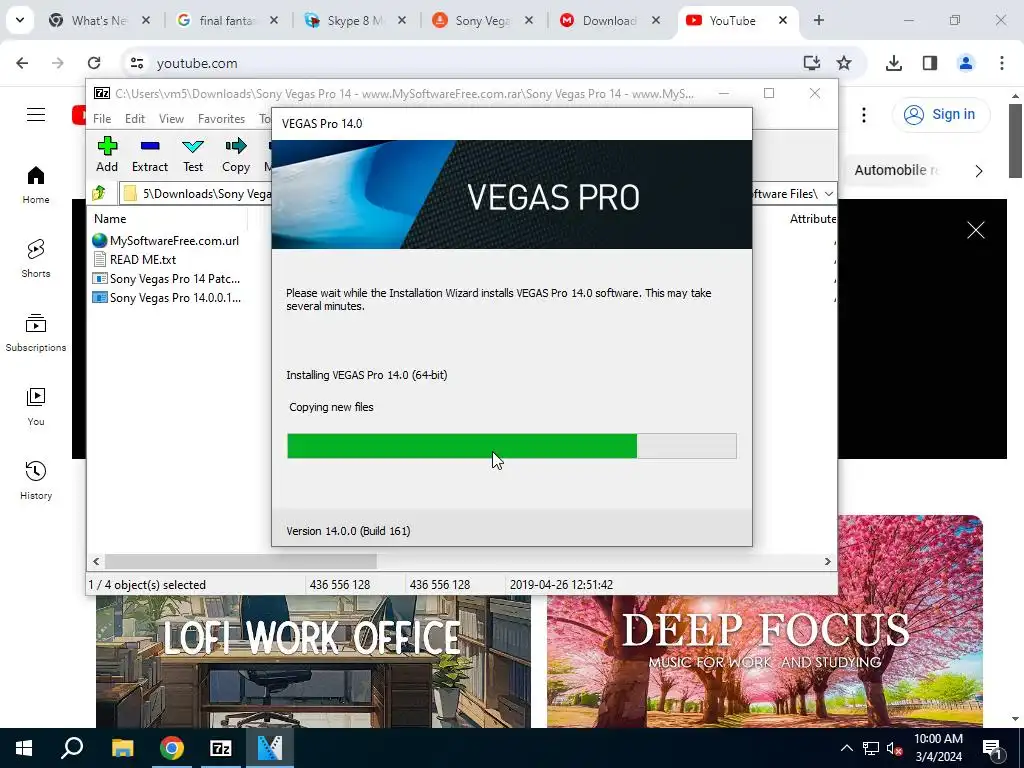
Task: Close the YouTube browser tab
Action: [782, 21]
